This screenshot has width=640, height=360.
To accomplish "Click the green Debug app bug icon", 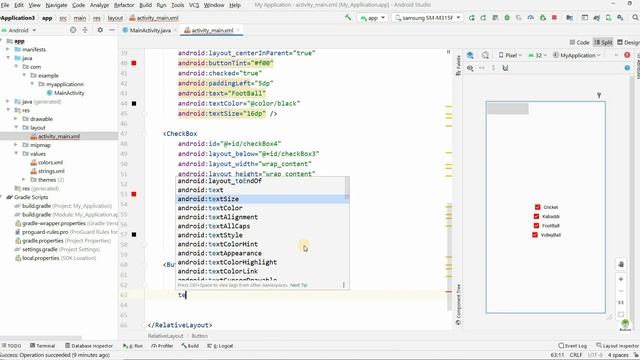I will 507,18.
